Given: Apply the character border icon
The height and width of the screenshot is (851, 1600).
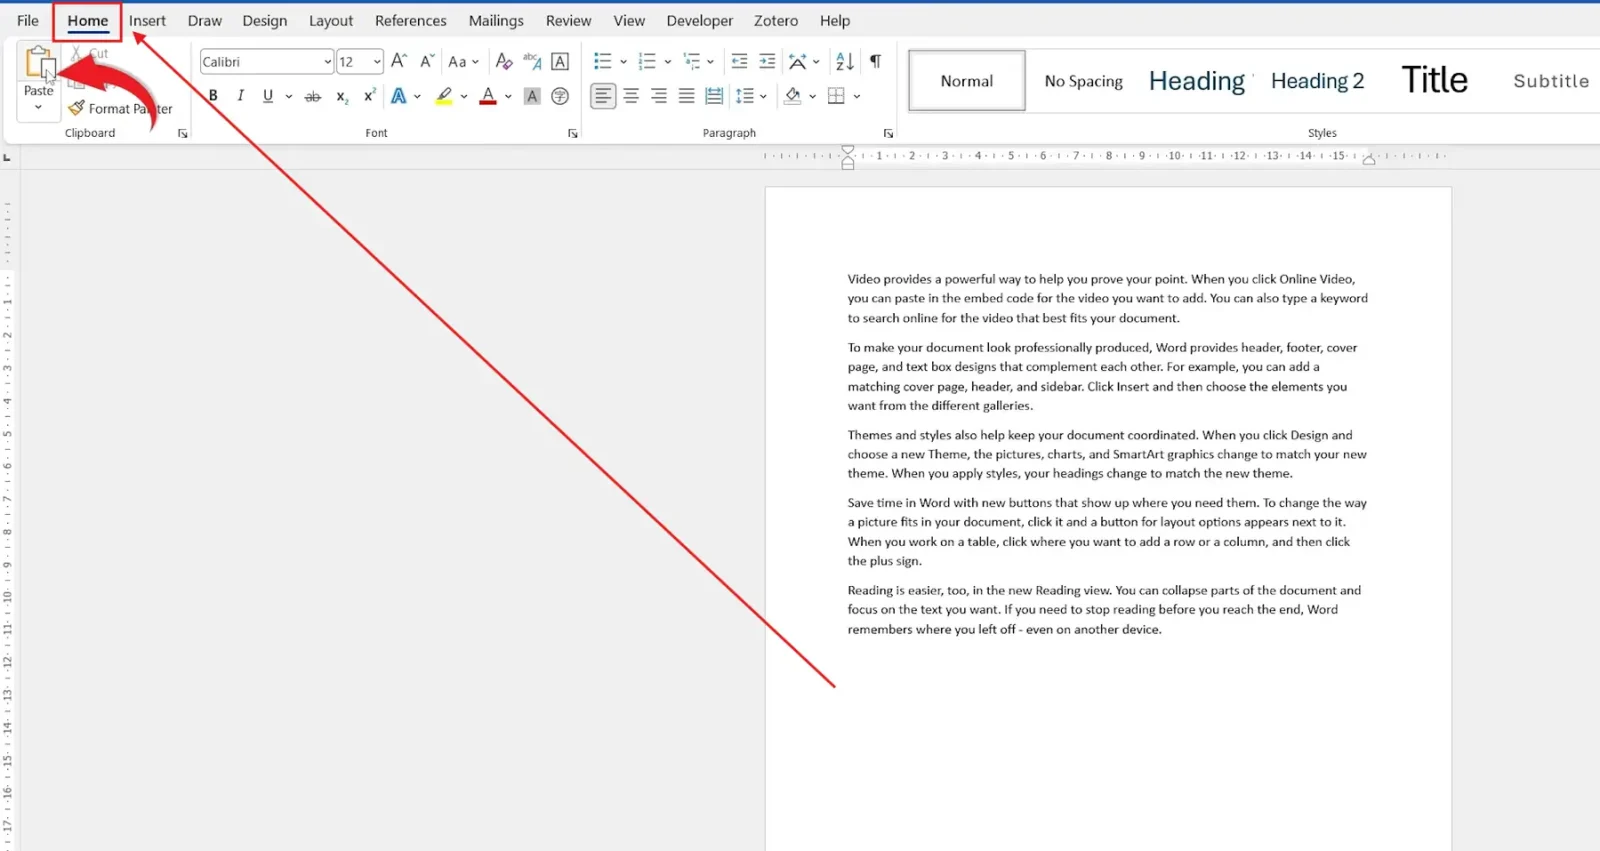Looking at the screenshot, I should pyautogui.click(x=560, y=61).
